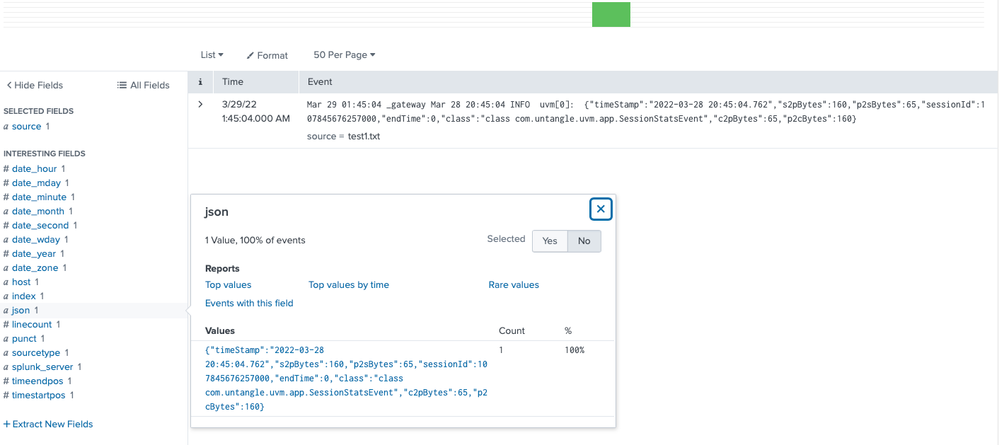This screenshot has height=445, width=999.
Task: Collapse sidebar with Hide Fields
Action: click(x=35, y=85)
